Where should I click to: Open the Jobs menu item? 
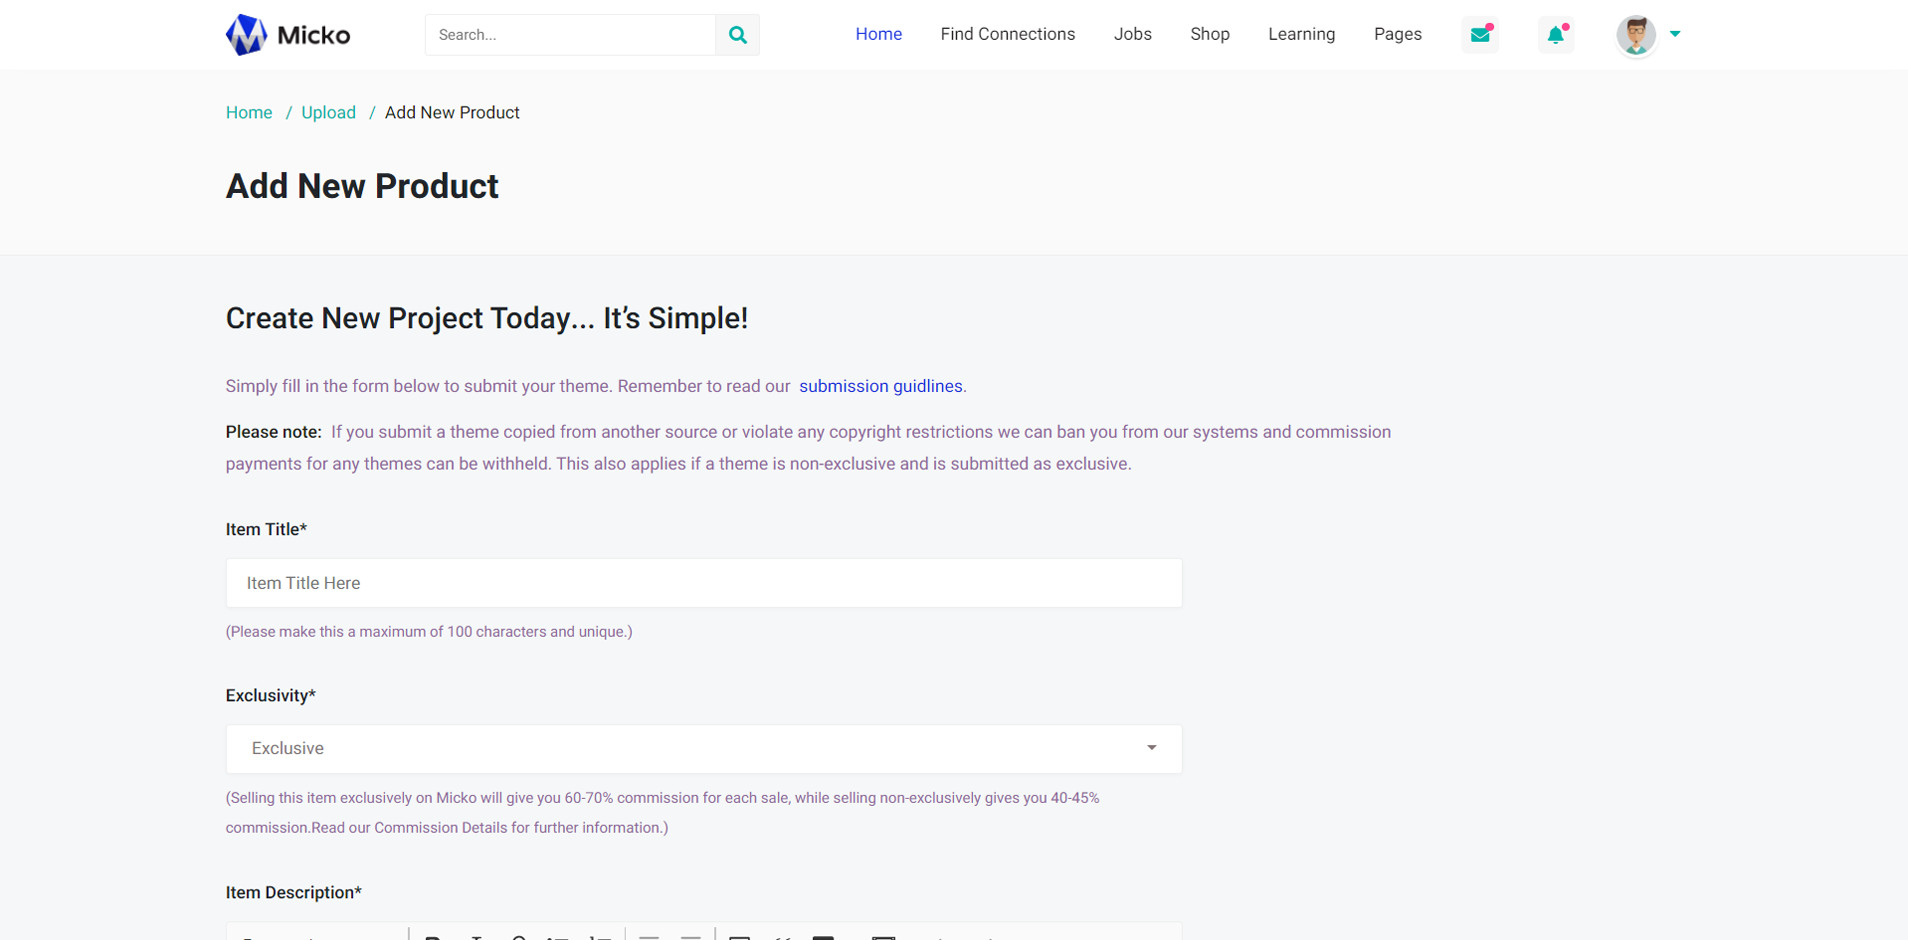(x=1132, y=34)
